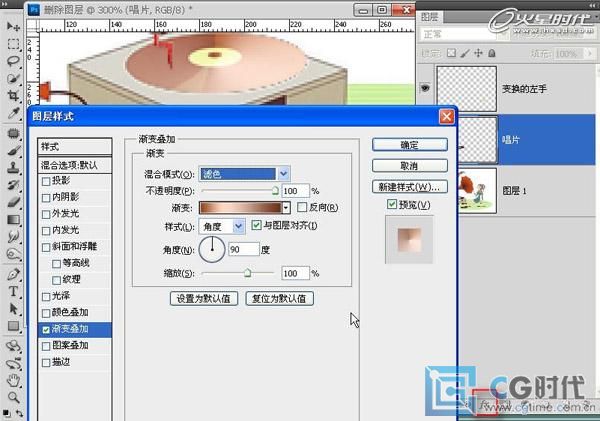Select the Horizontal Type tool
The height and width of the screenshot is (421, 600).
point(13,291)
